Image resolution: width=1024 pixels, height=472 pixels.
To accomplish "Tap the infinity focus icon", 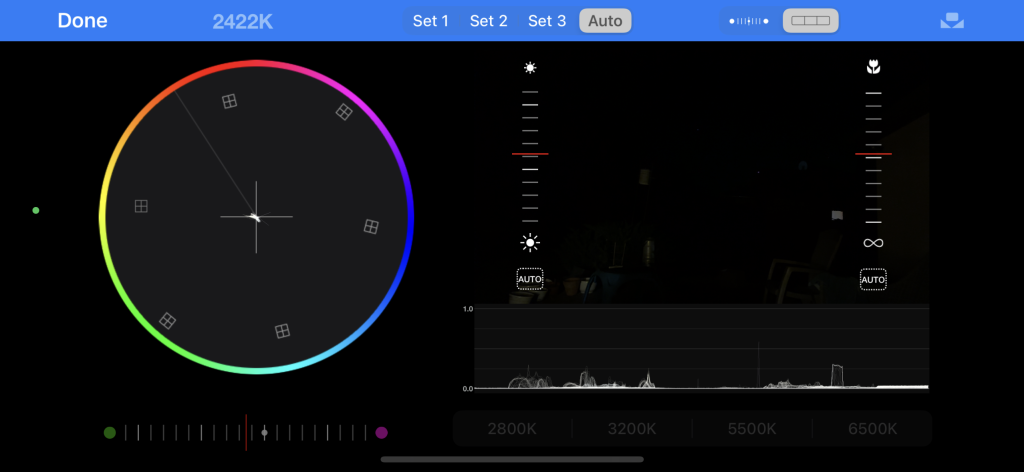I will point(873,243).
